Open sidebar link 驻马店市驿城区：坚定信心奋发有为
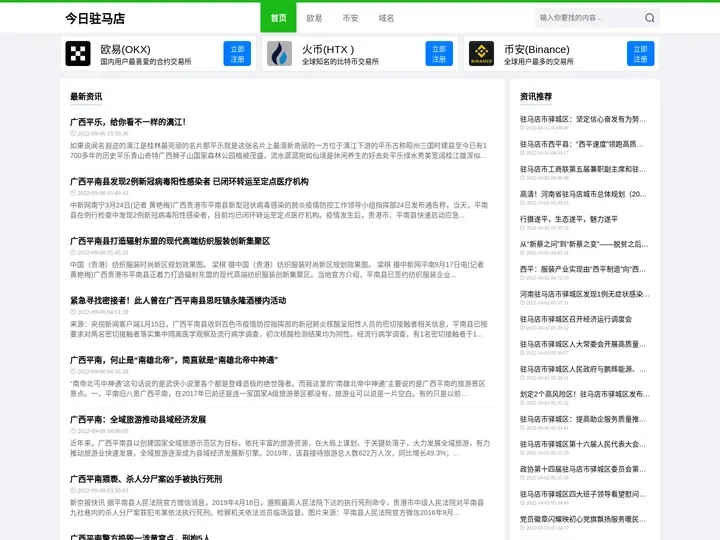 583,119
